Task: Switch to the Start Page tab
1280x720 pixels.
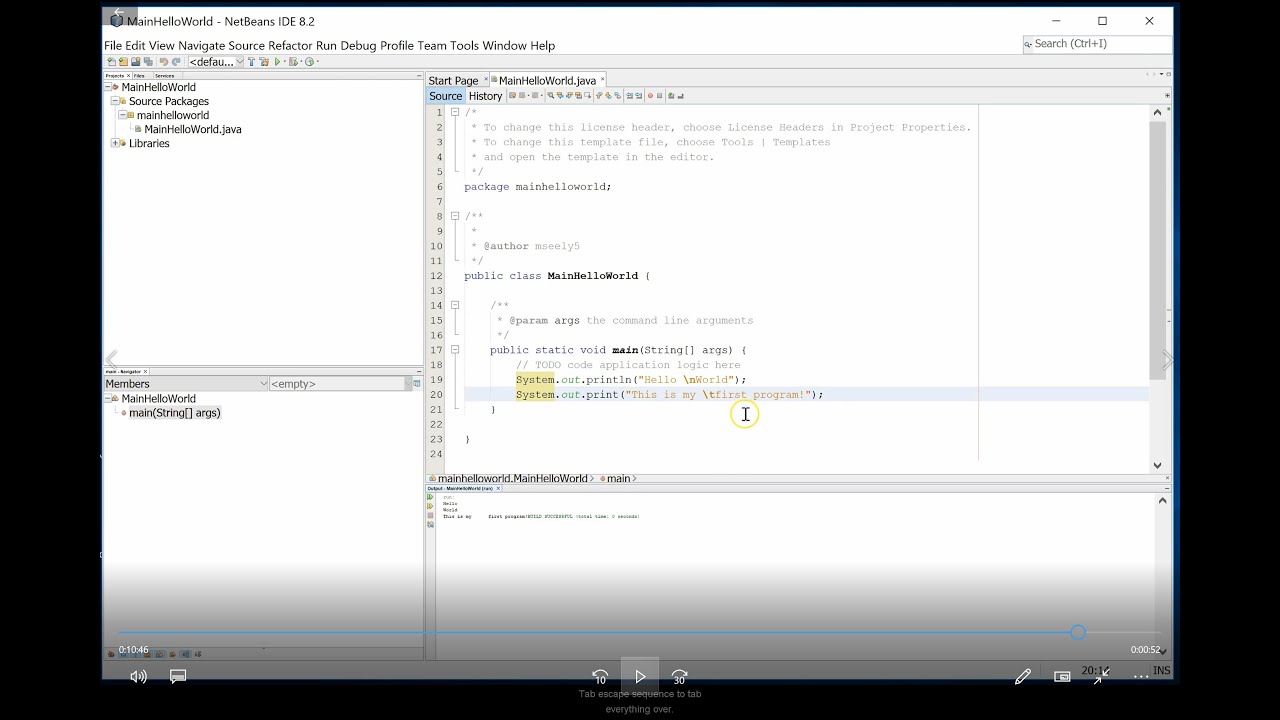Action: tap(453, 80)
